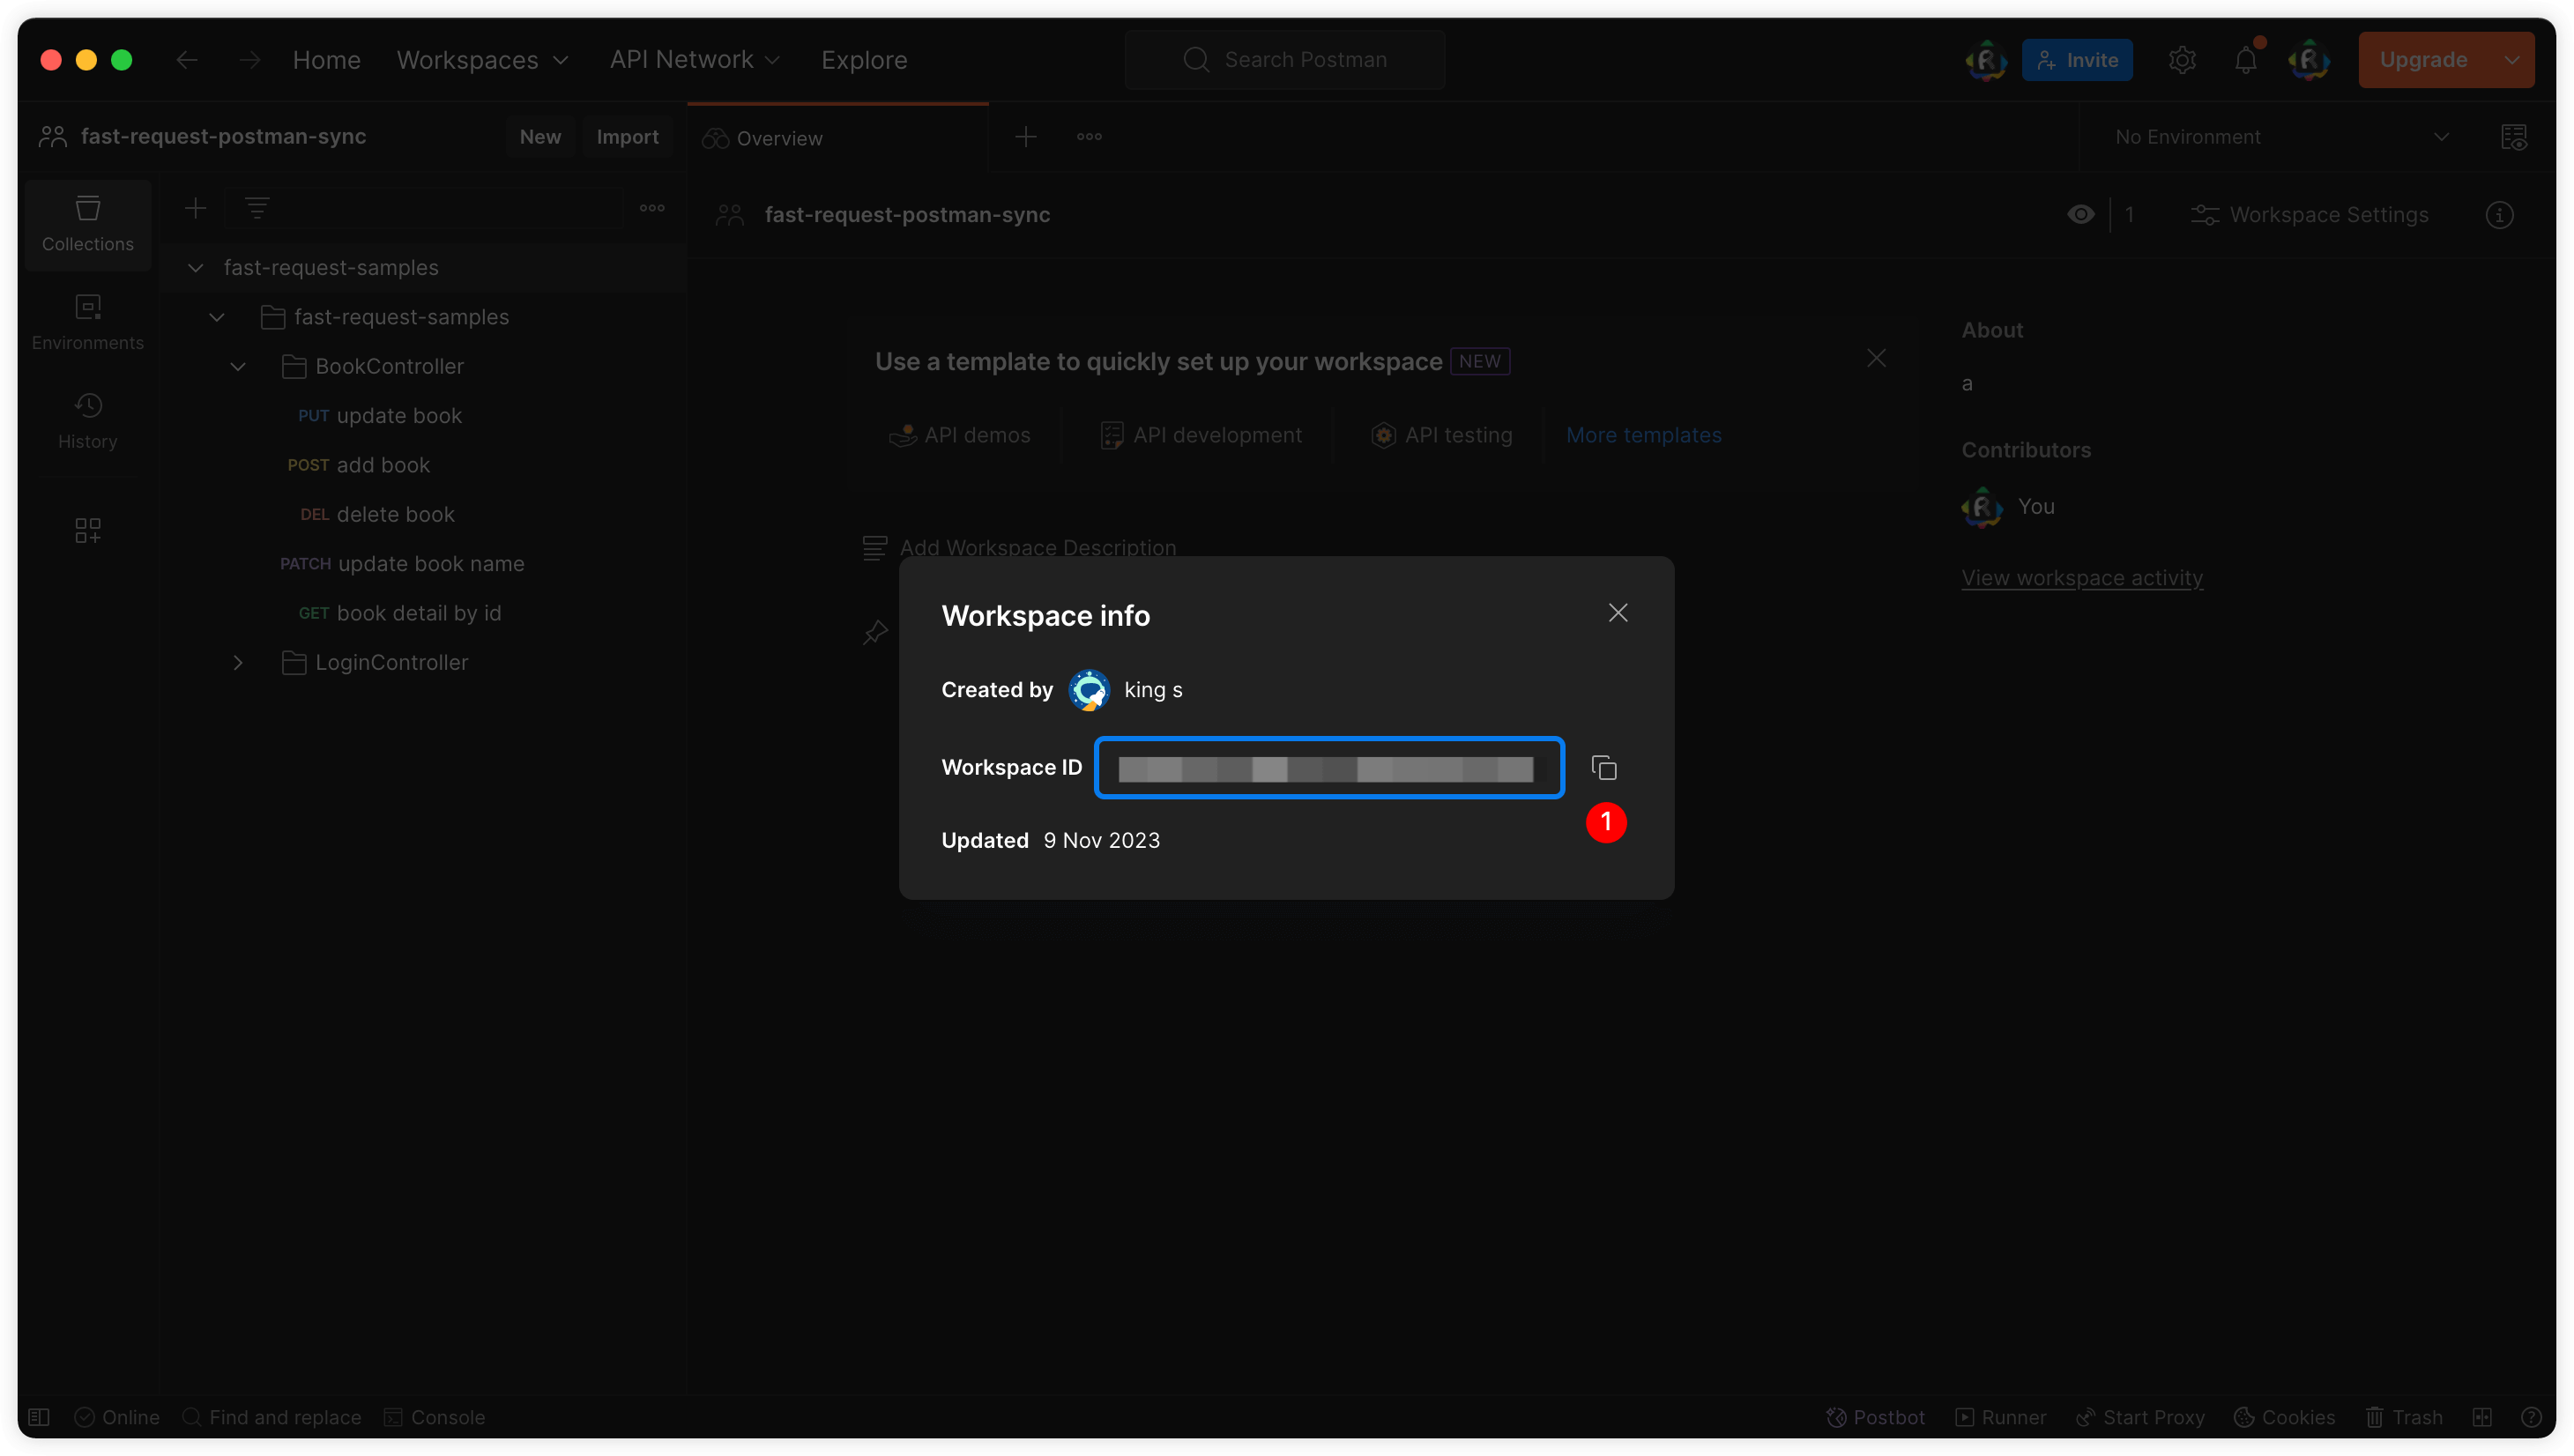The width and height of the screenshot is (2574, 1456).
Task: Toggle the fast-request-samples collection
Action: pyautogui.click(x=193, y=267)
